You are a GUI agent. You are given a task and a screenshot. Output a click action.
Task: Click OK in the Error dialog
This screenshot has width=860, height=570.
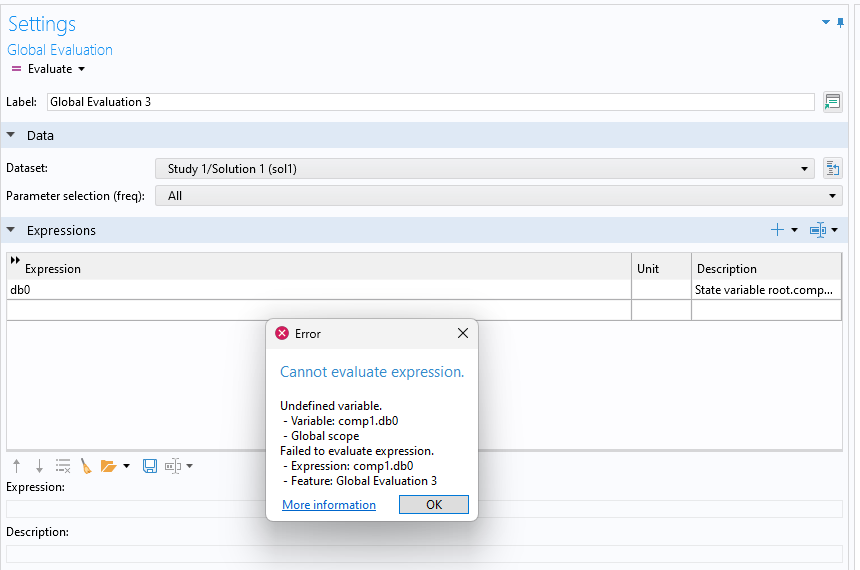coord(433,505)
